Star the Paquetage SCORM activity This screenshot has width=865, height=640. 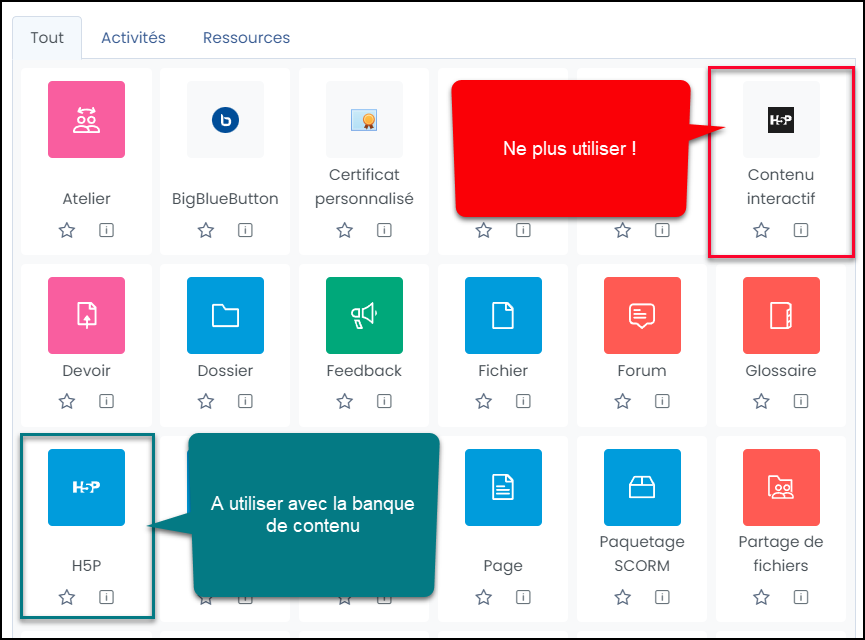623,597
